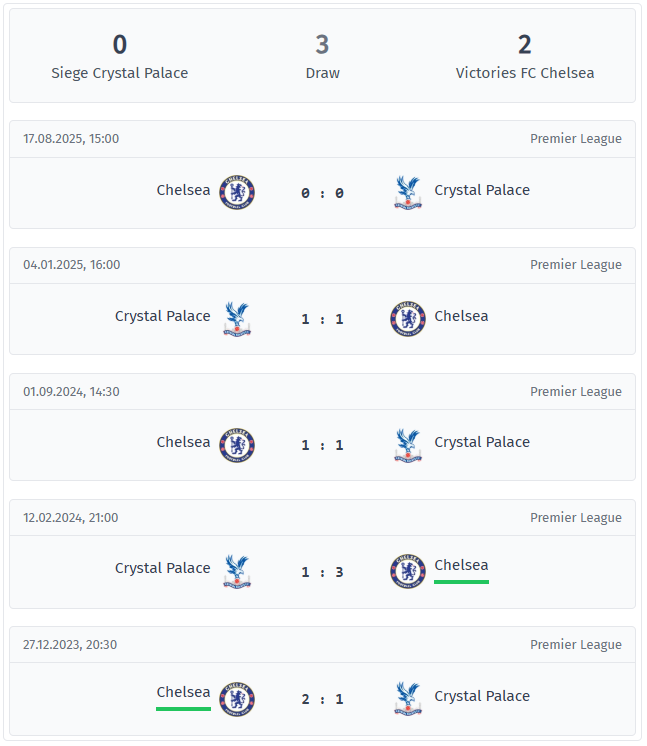Open the 2 : 1 match score
This screenshot has width=647, height=746.
coord(322,699)
